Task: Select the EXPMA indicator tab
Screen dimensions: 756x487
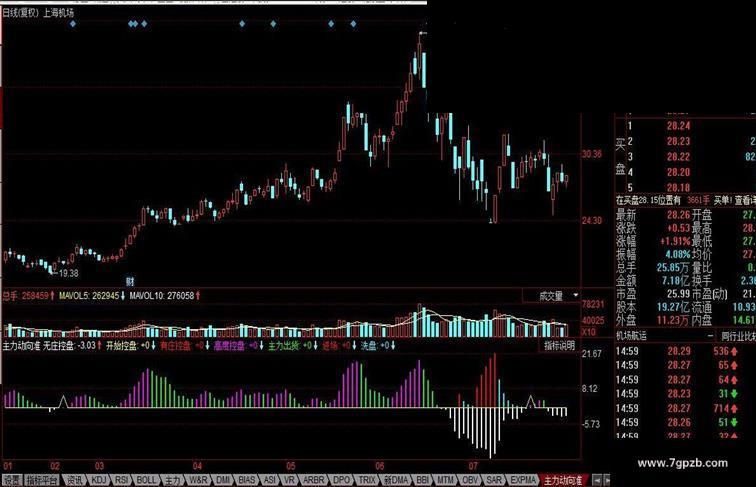Action: 523,480
